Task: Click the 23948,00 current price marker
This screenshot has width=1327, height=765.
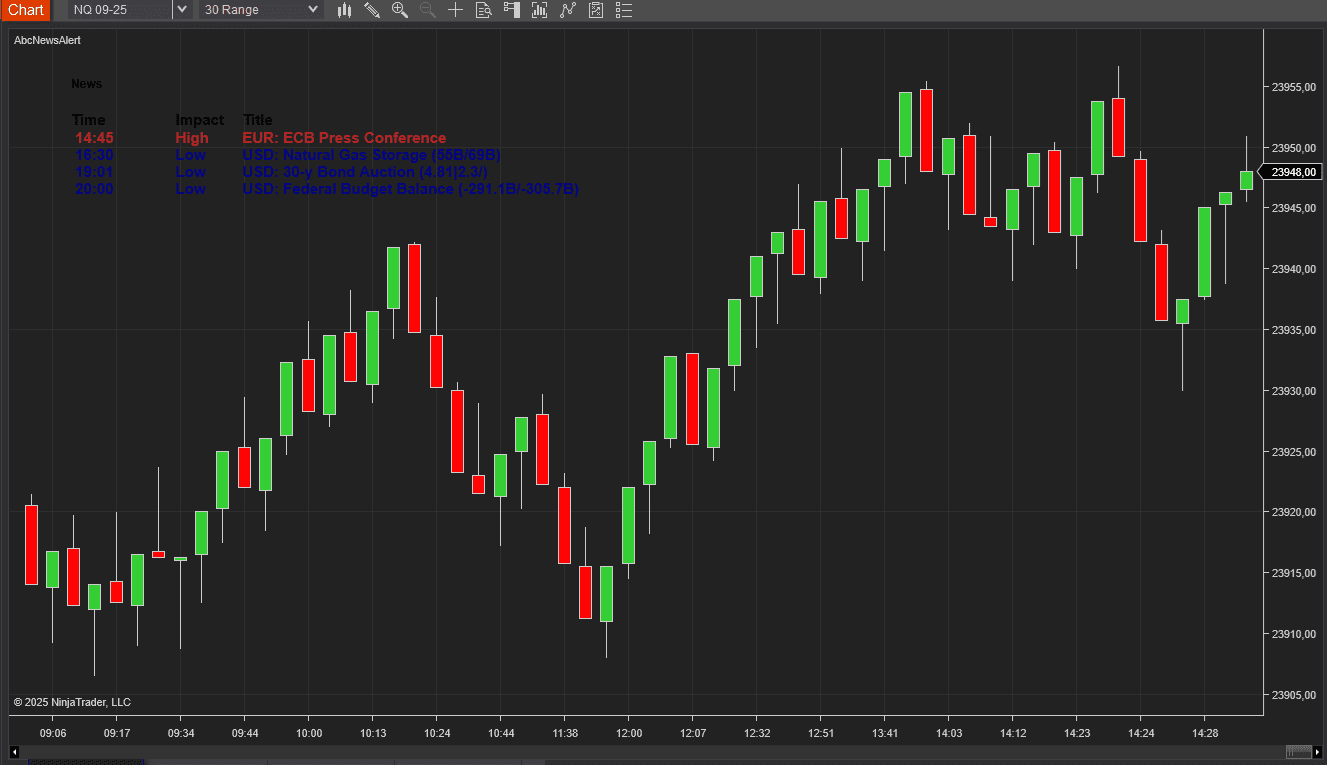Action: tap(1293, 172)
